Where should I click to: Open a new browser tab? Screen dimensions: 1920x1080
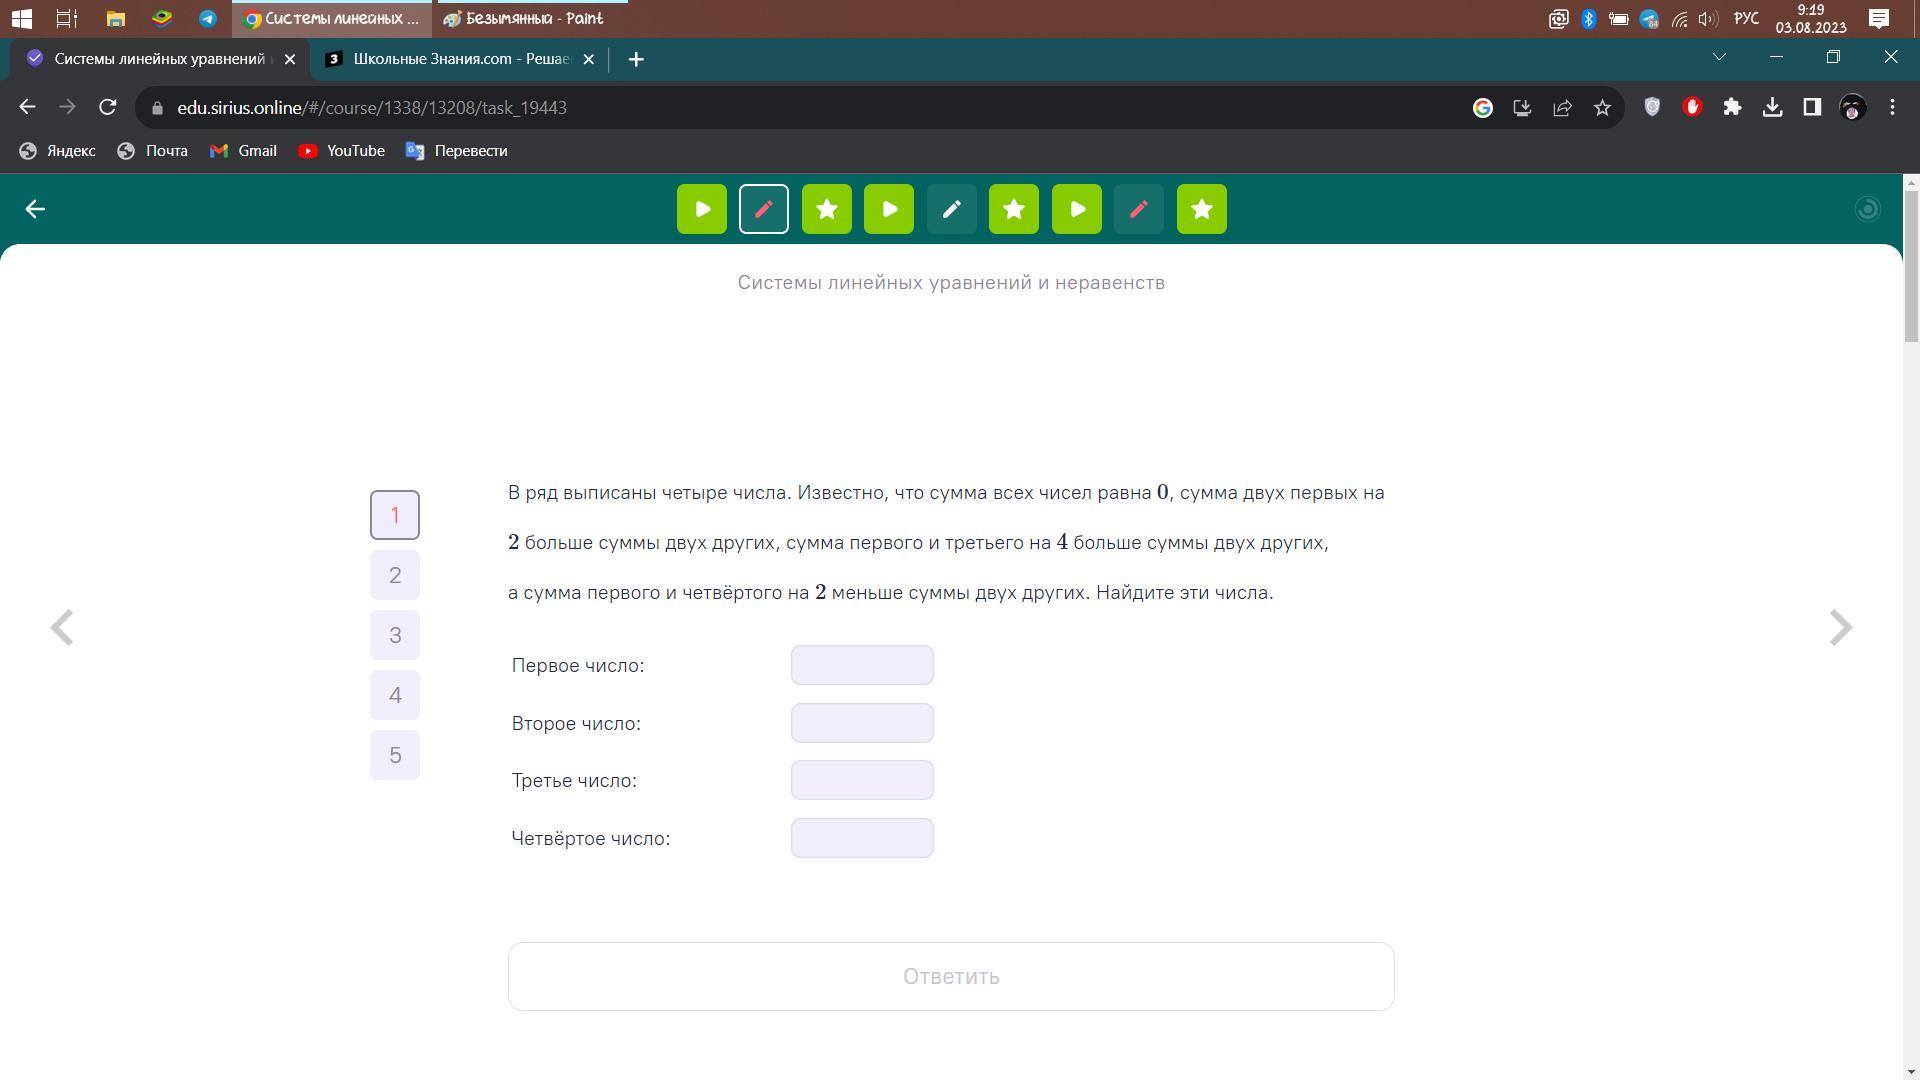click(x=636, y=59)
